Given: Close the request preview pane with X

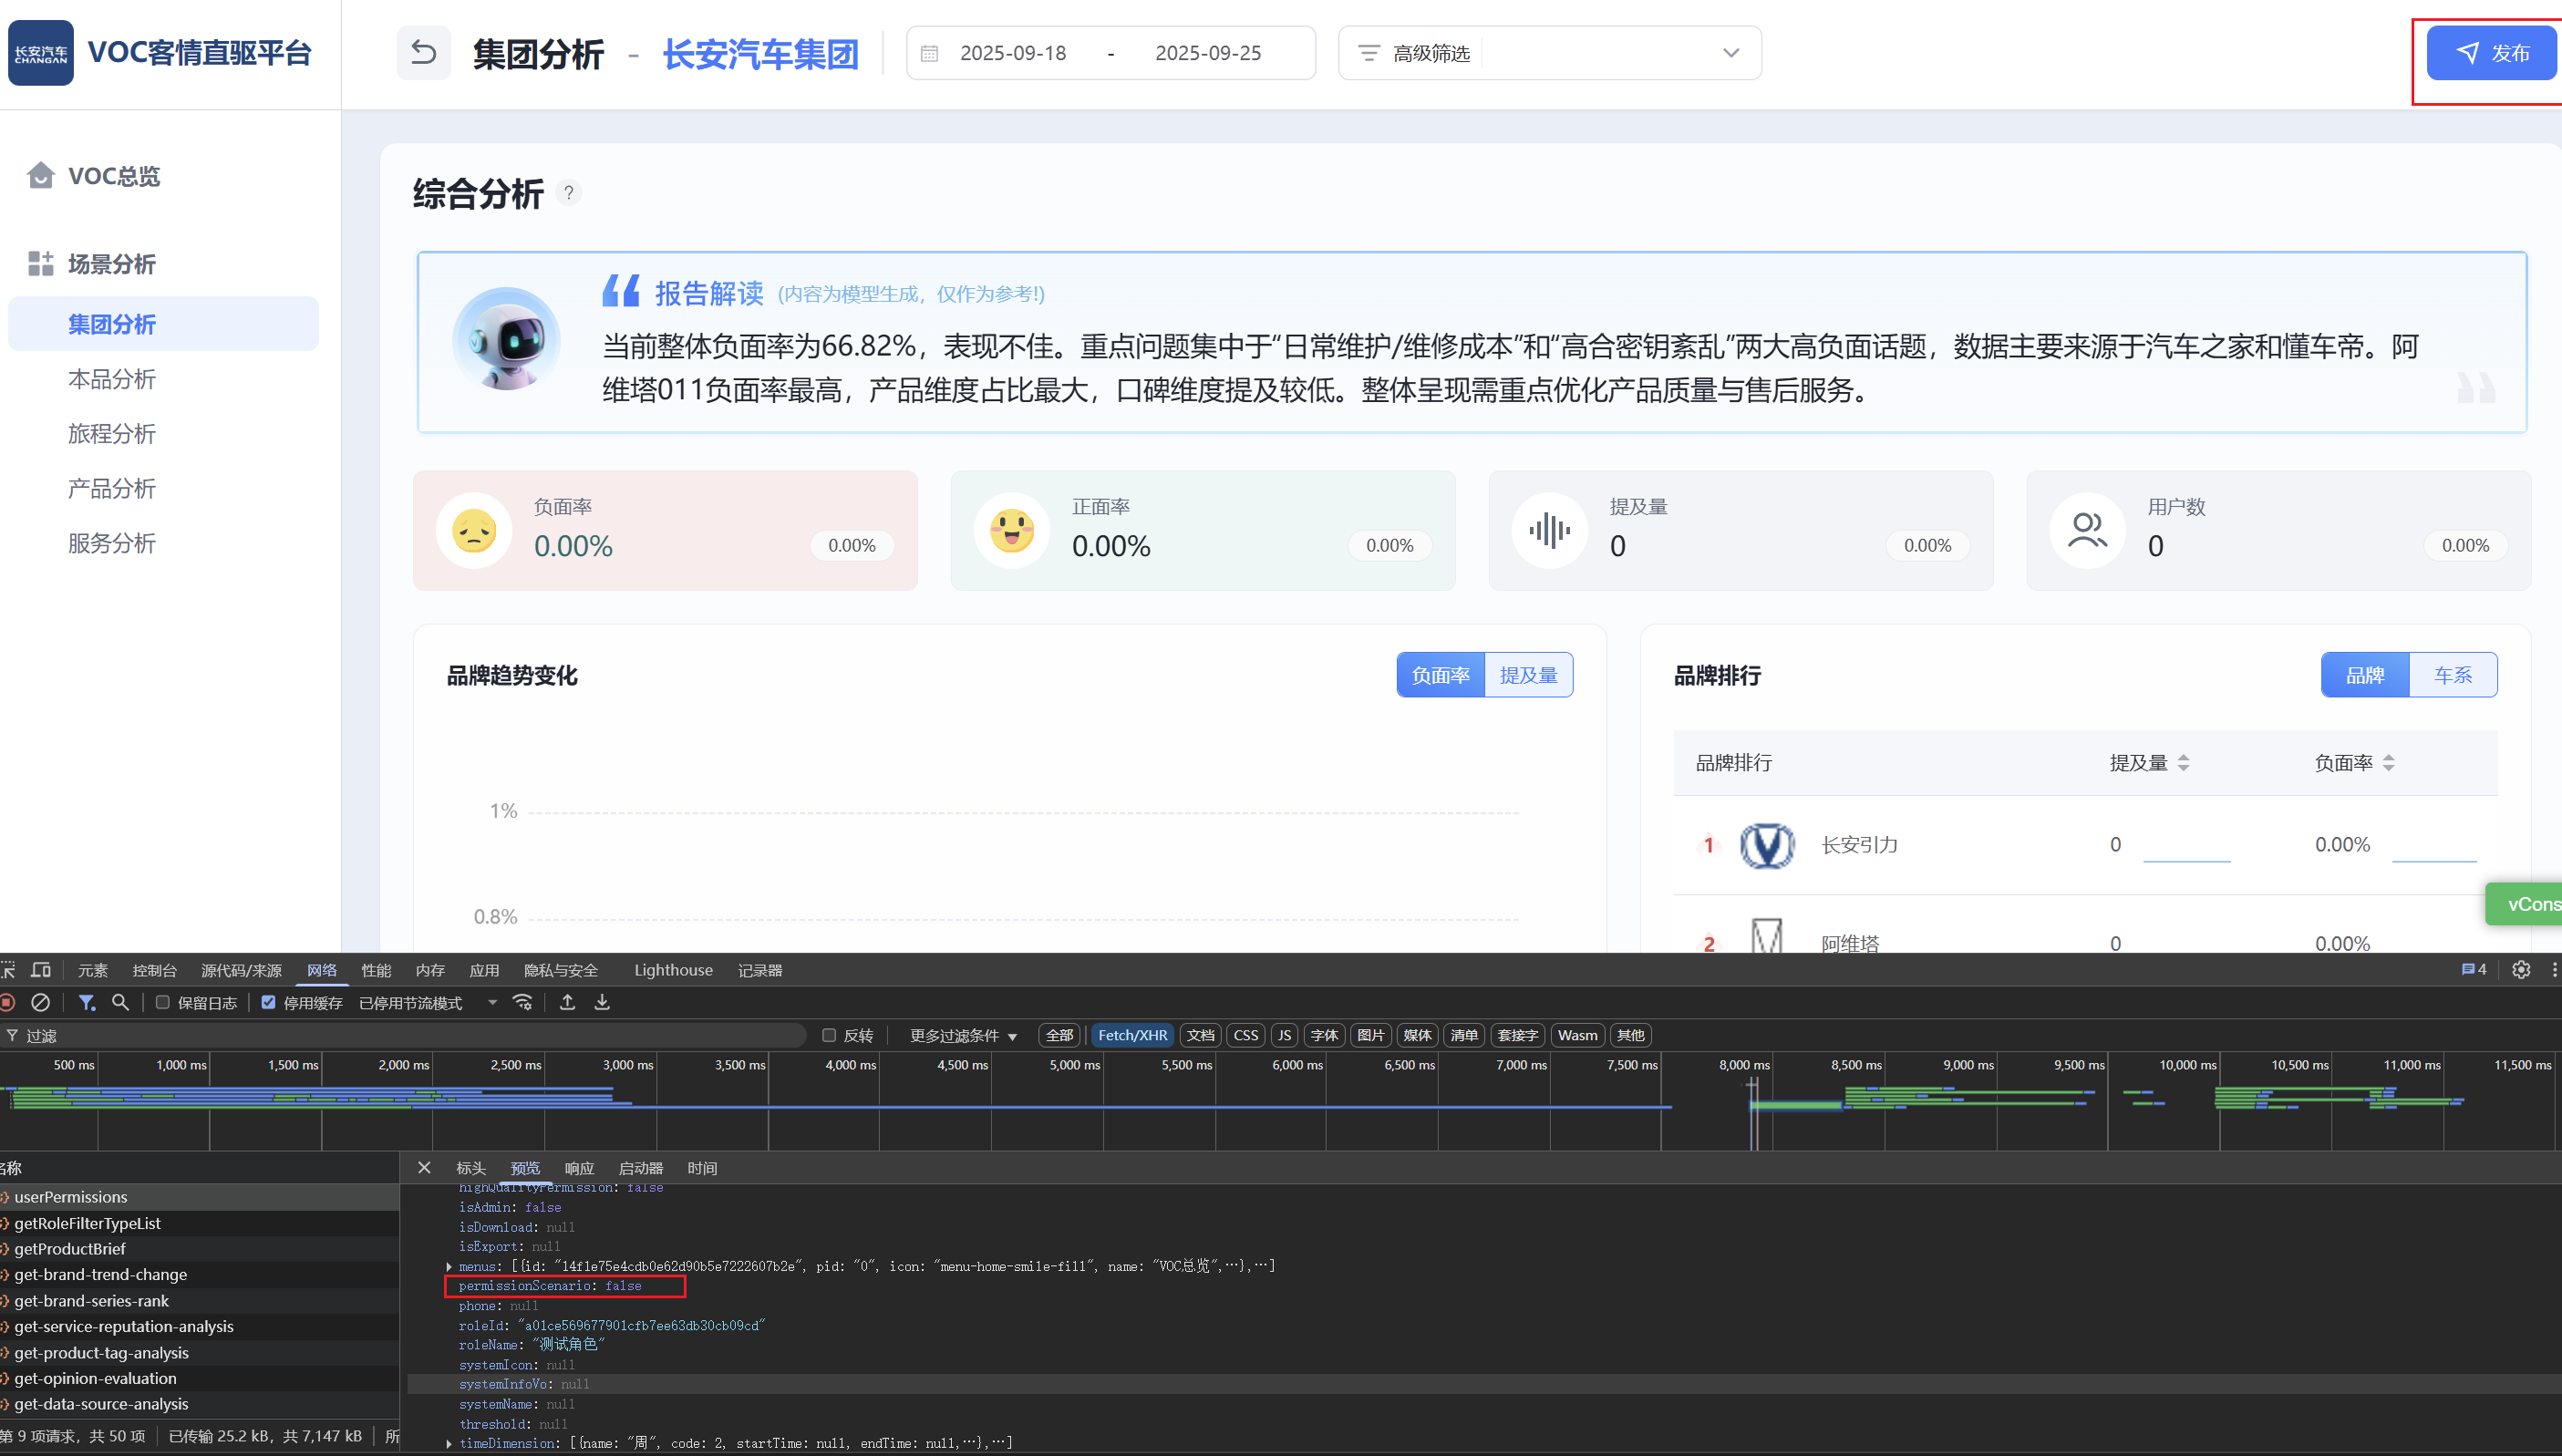Looking at the screenshot, I should (424, 1167).
